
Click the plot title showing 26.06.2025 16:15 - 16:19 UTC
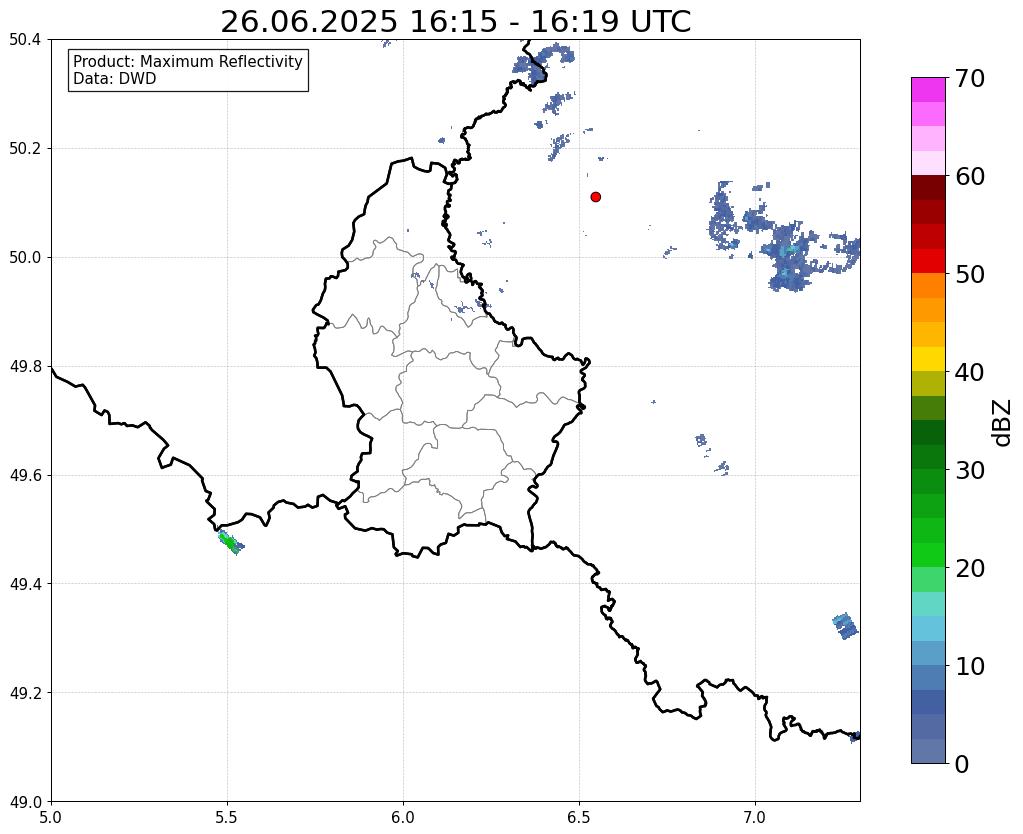click(455, 22)
